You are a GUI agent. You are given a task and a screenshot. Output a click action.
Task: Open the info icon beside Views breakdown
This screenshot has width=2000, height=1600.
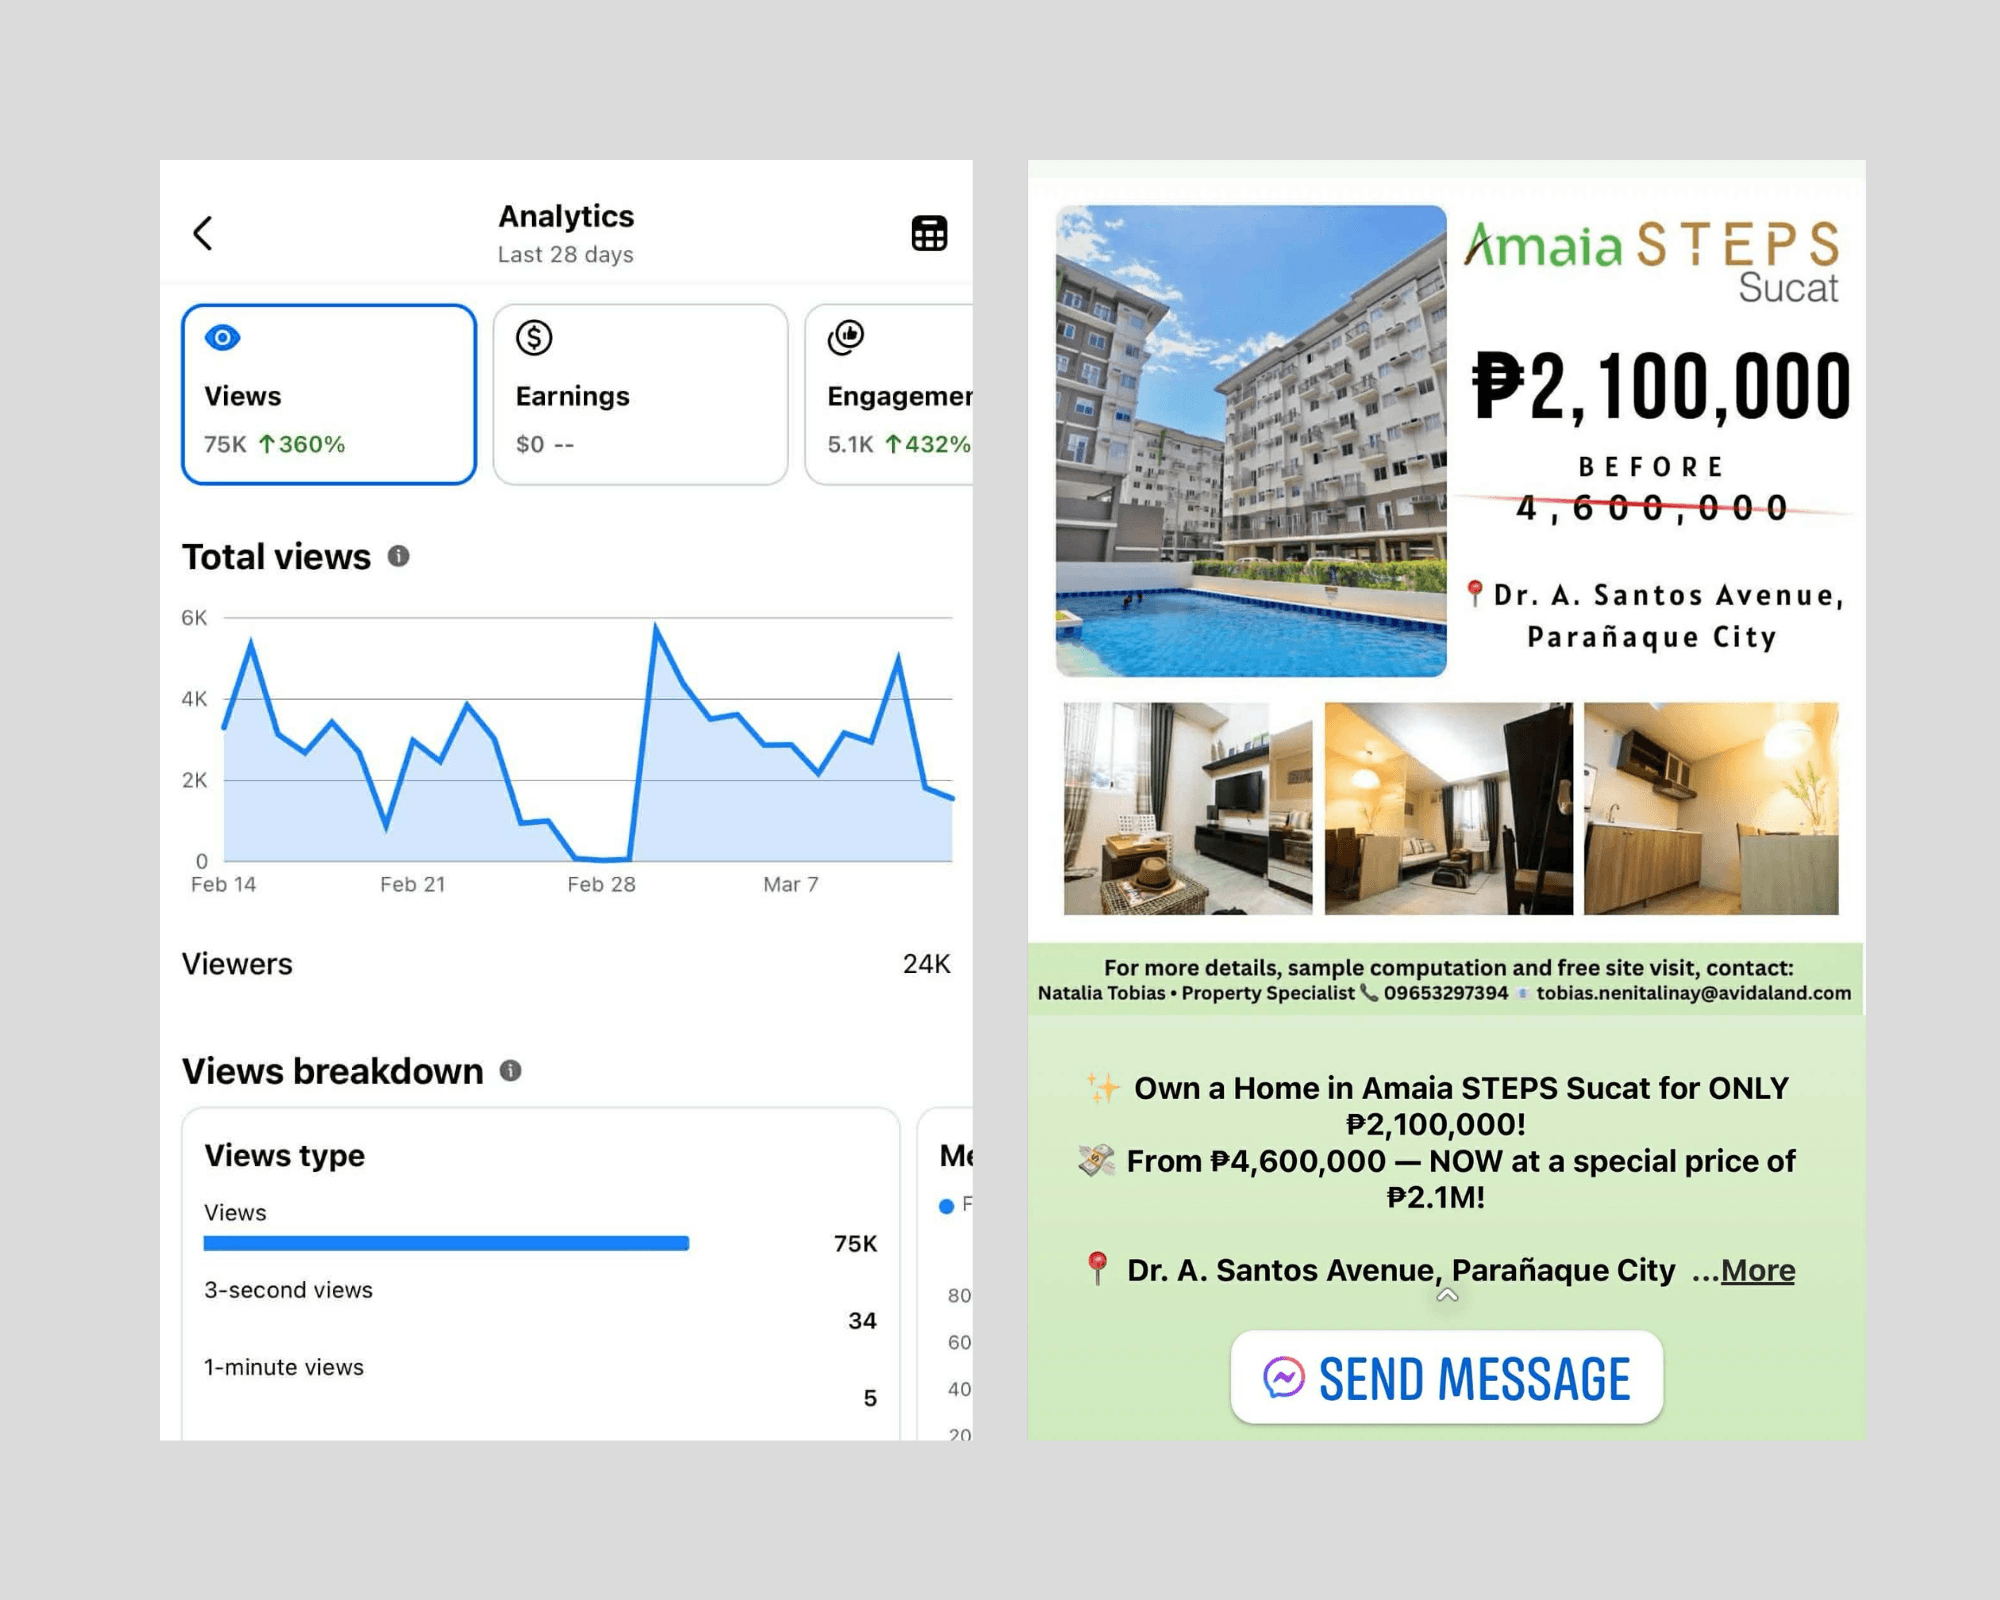(510, 1071)
